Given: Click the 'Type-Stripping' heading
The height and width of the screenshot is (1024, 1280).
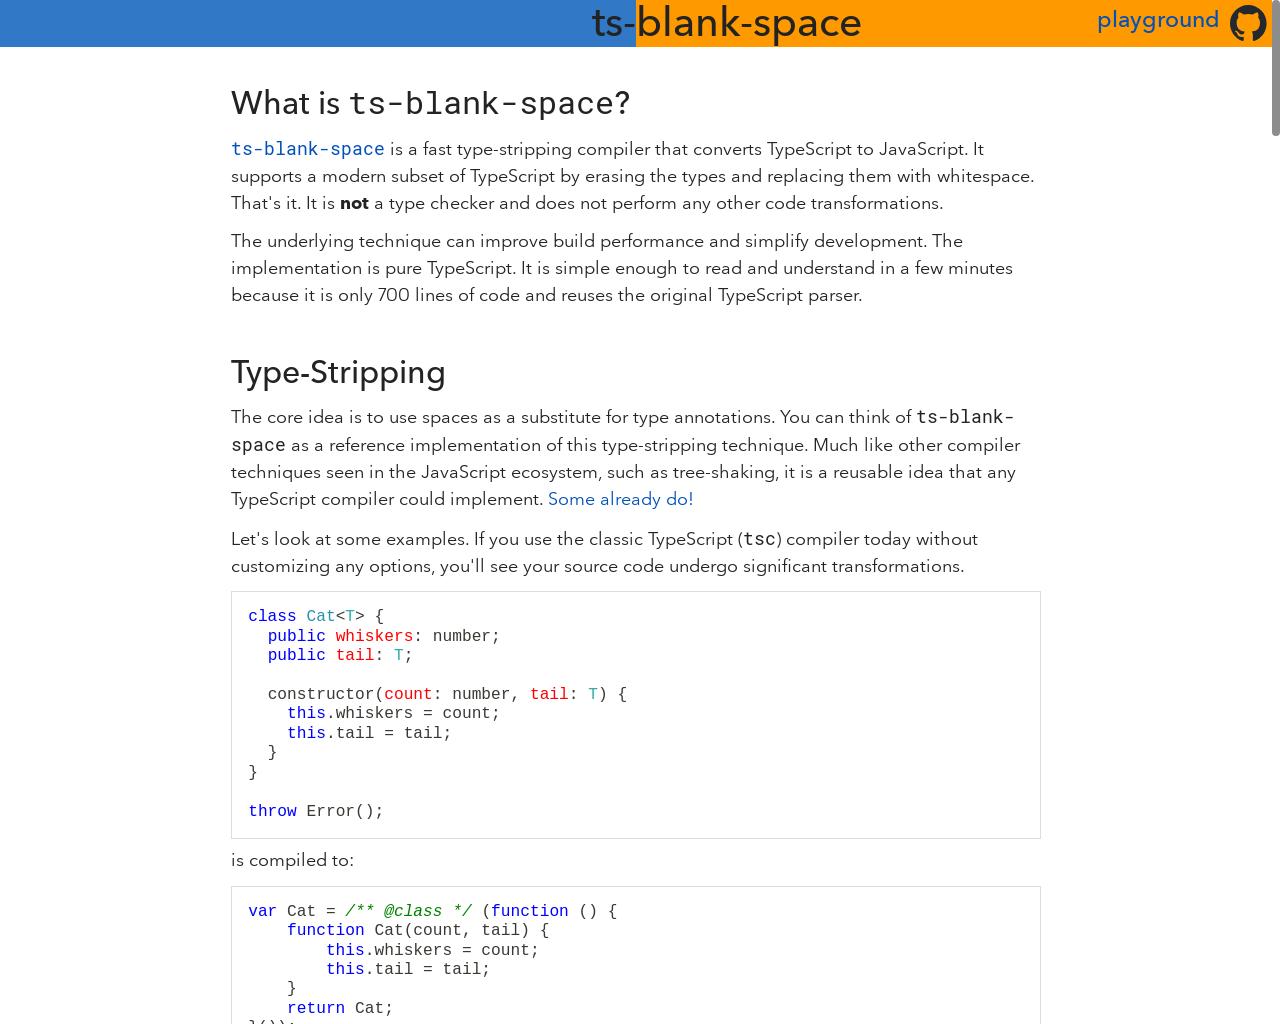Looking at the screenshot, I should (338, 372).
